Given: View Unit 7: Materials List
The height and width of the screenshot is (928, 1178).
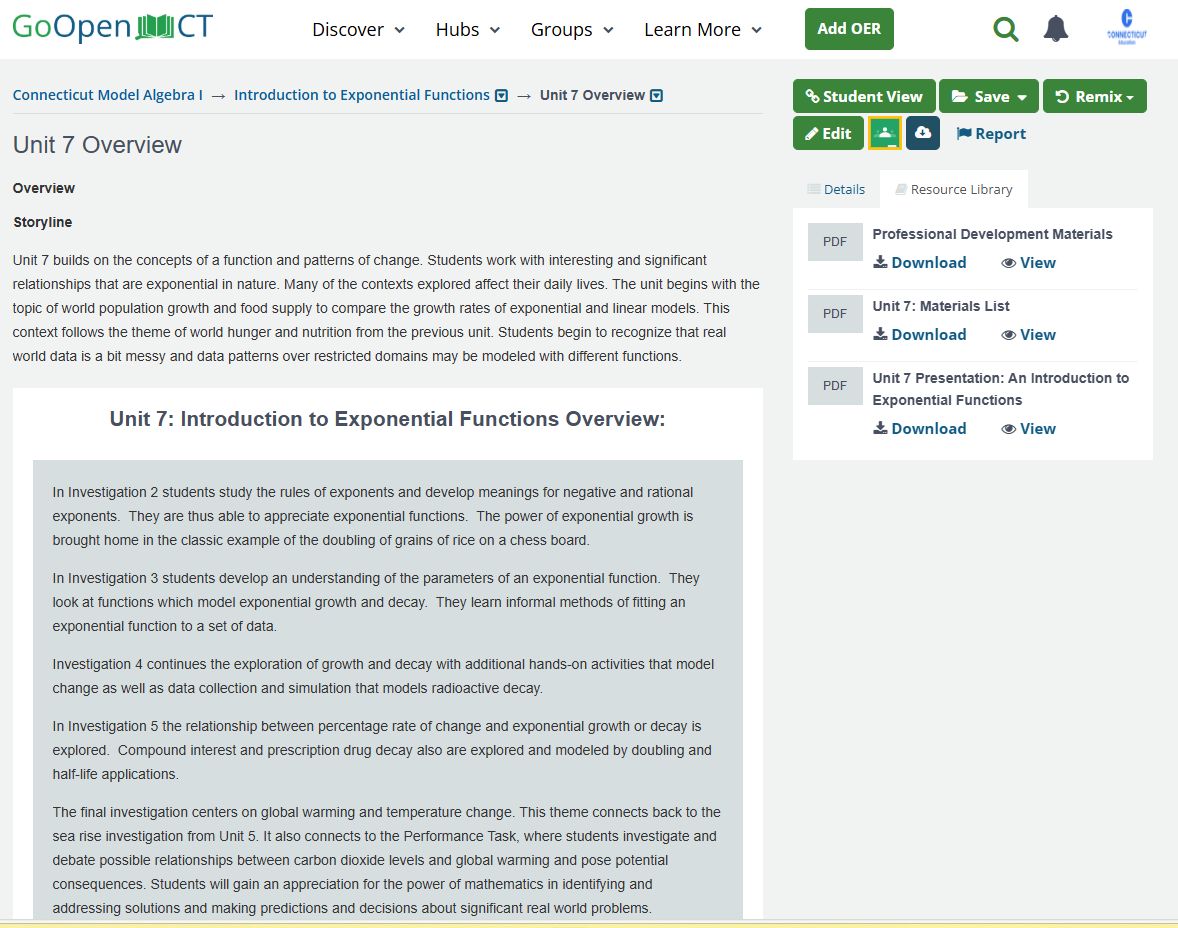Looking at the screenshot, I should click(x=1028, y=335).
